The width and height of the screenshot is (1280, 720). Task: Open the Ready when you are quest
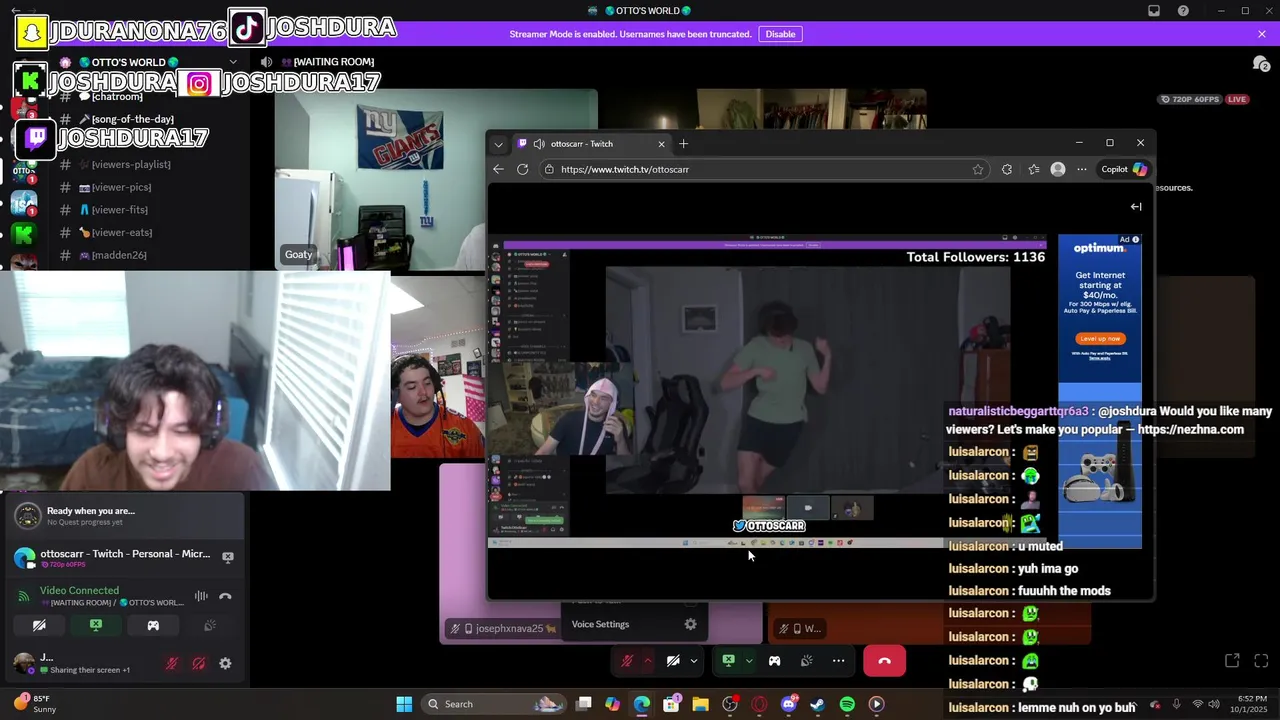click(x=127, y=516)
